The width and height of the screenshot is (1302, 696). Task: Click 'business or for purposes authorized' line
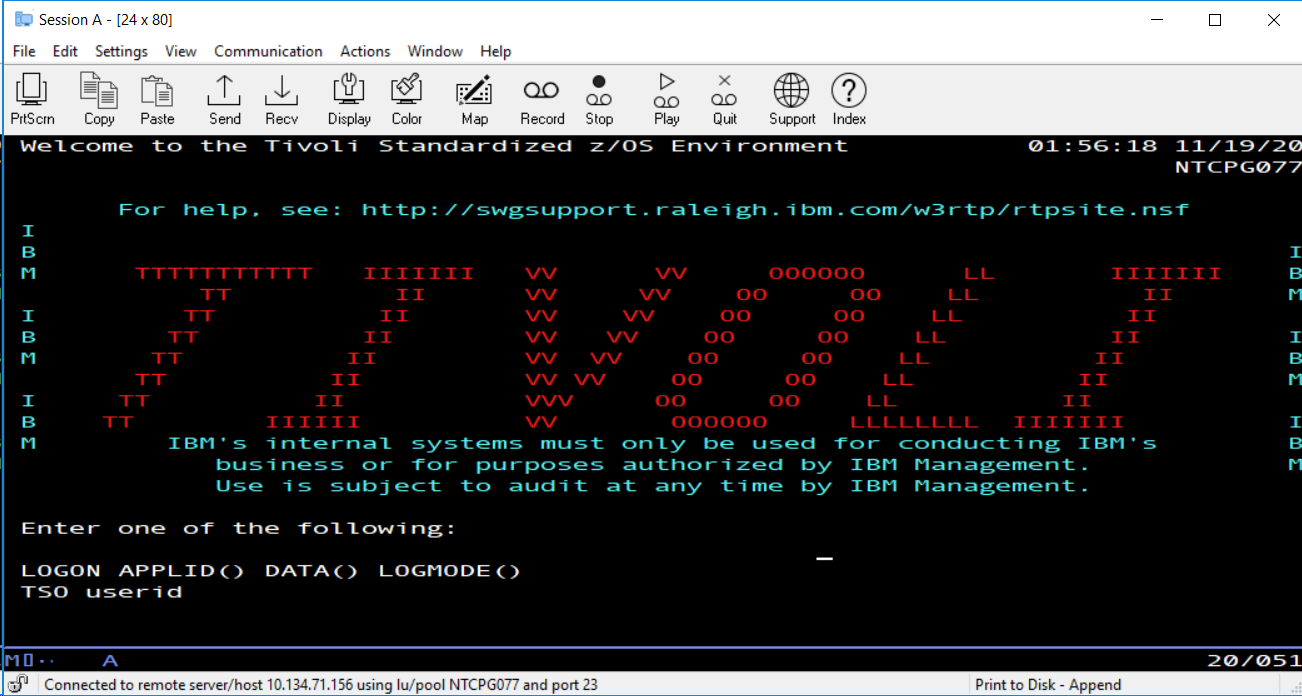click(653, 465)
